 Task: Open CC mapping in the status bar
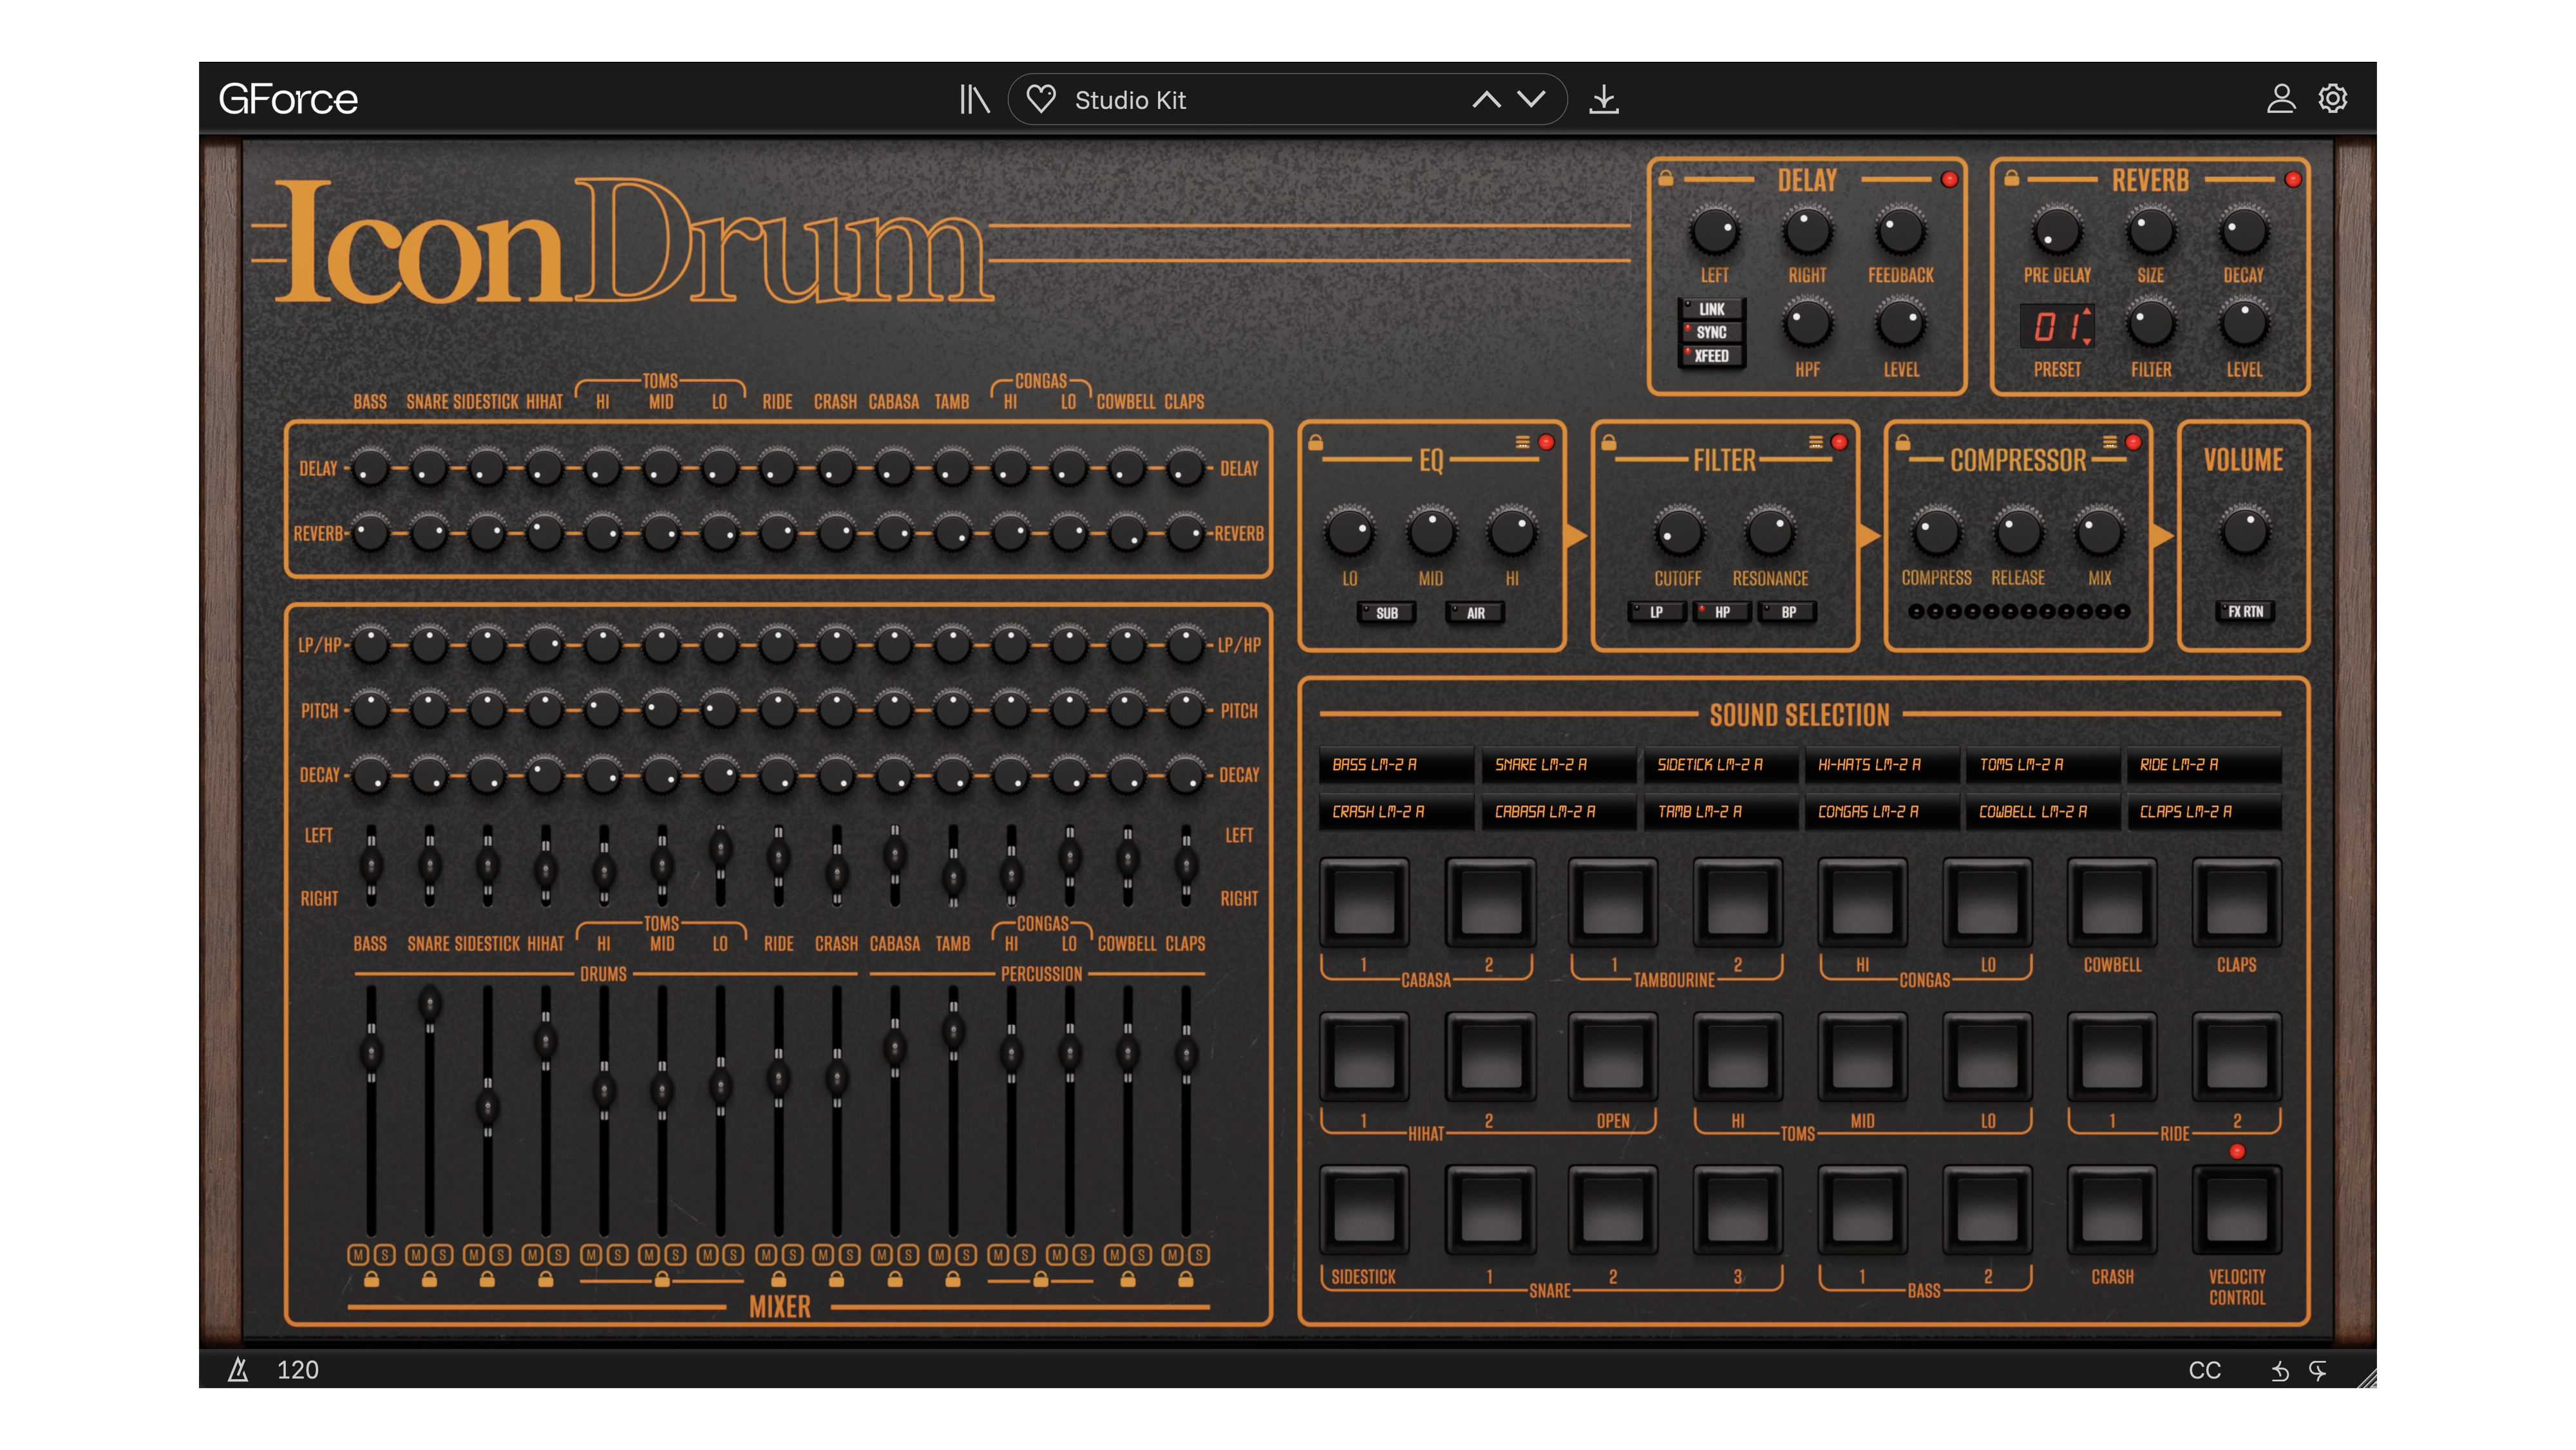[x=2204, y=1370]
